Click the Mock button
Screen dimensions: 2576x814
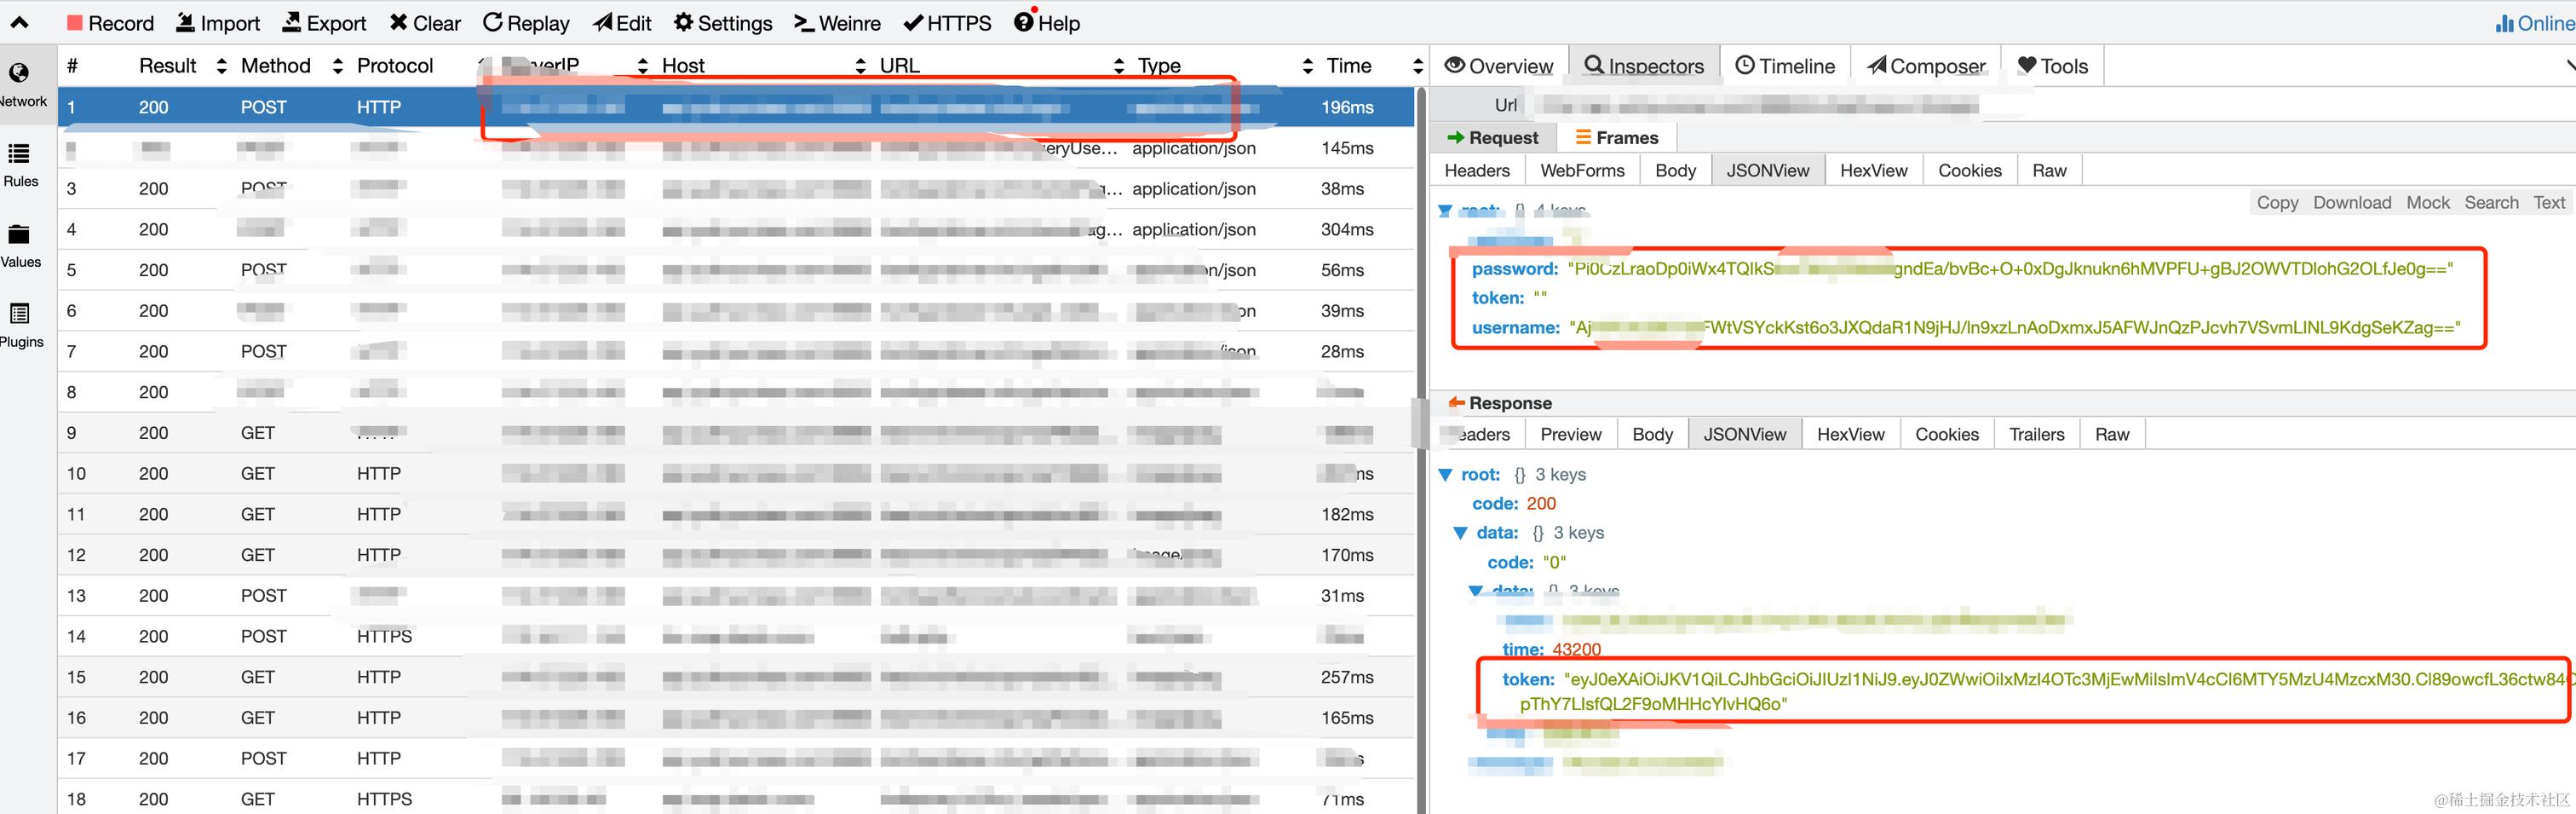point(2428,203)
